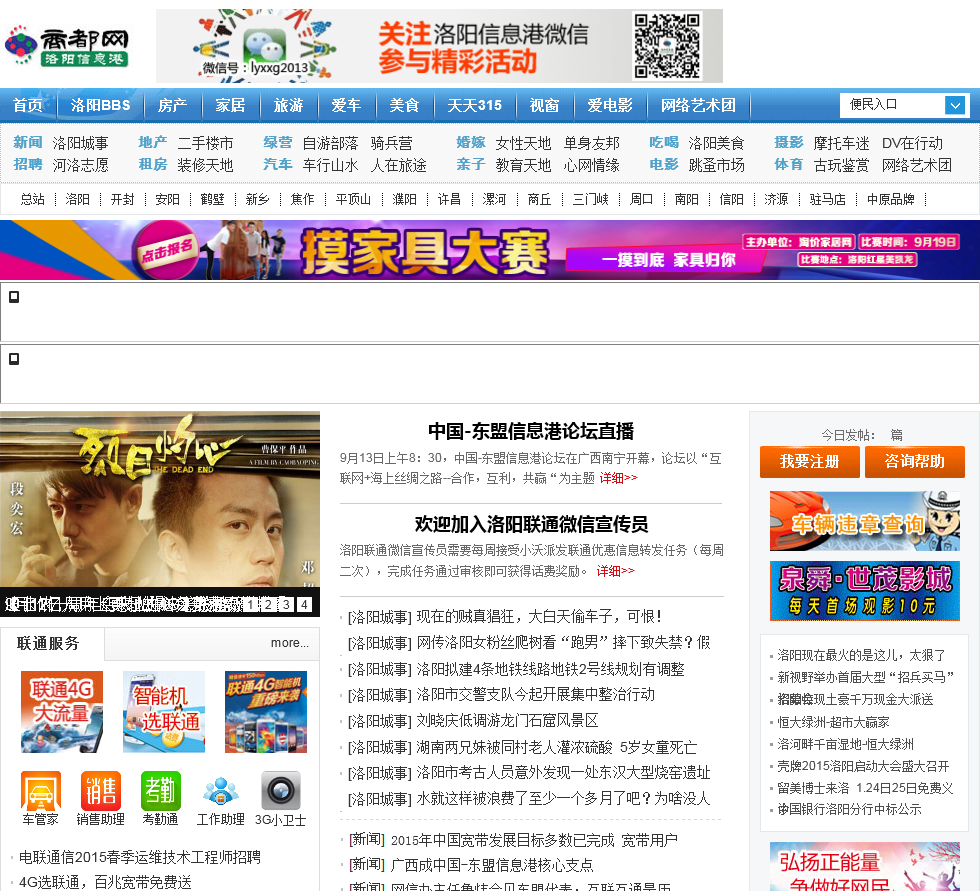Open the 中原品牌 link
Screen dimensions: 980x891
coord(891,199)
